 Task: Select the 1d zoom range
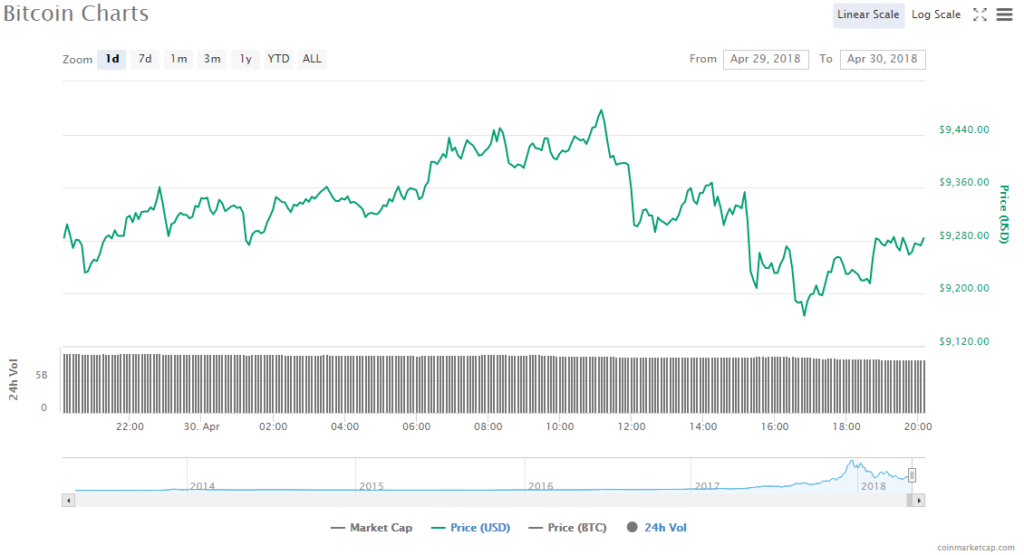[112, 59]
